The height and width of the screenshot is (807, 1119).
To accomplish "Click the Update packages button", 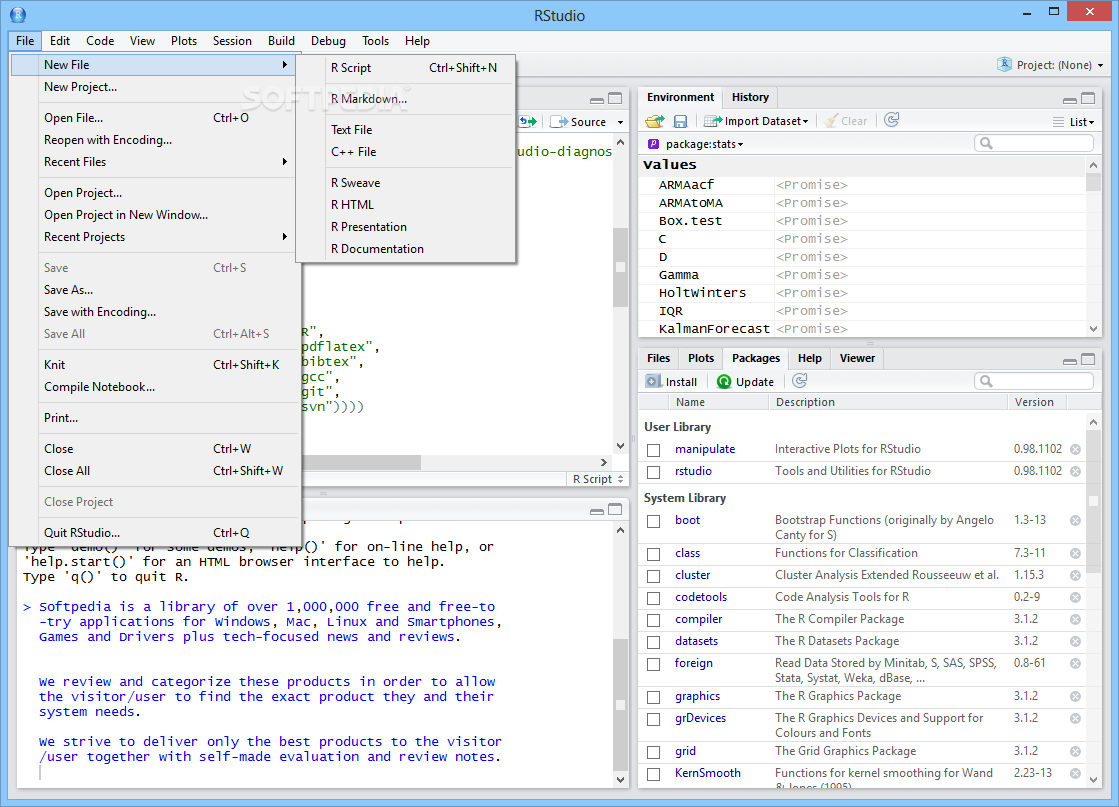I will click(745, 382).
